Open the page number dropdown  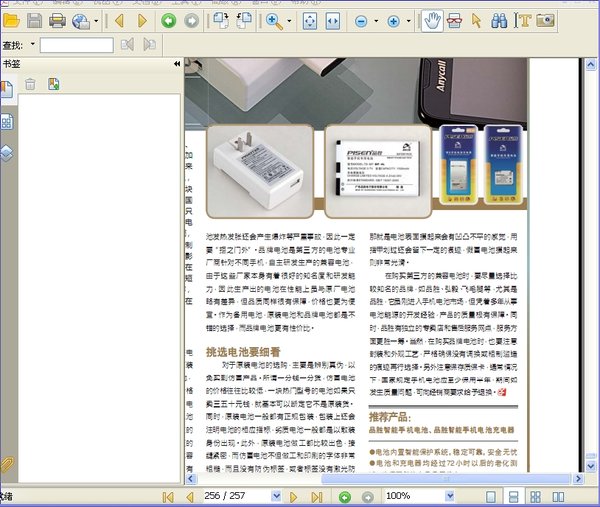coord(277,496)
